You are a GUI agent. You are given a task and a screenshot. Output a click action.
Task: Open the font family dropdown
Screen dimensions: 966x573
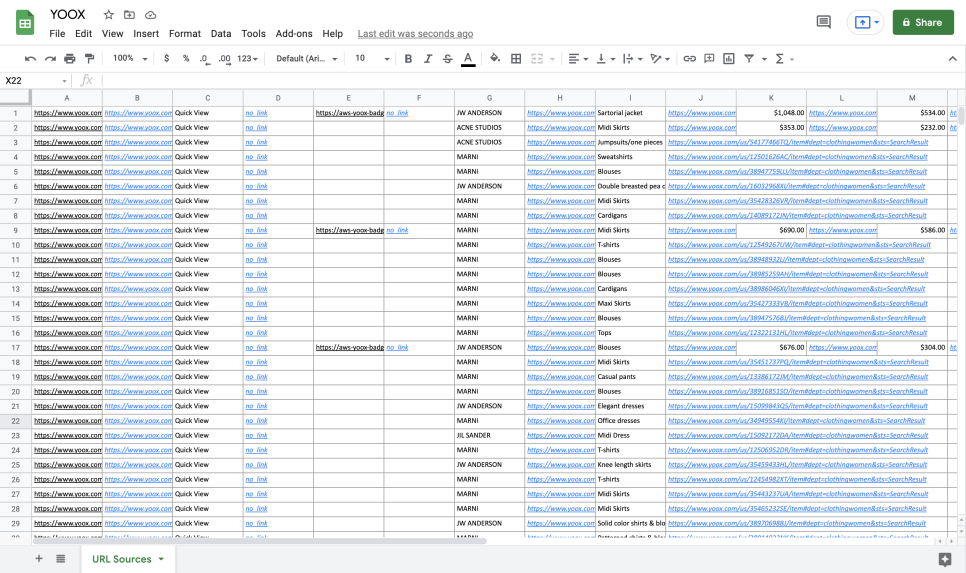[x=307, y=59]
